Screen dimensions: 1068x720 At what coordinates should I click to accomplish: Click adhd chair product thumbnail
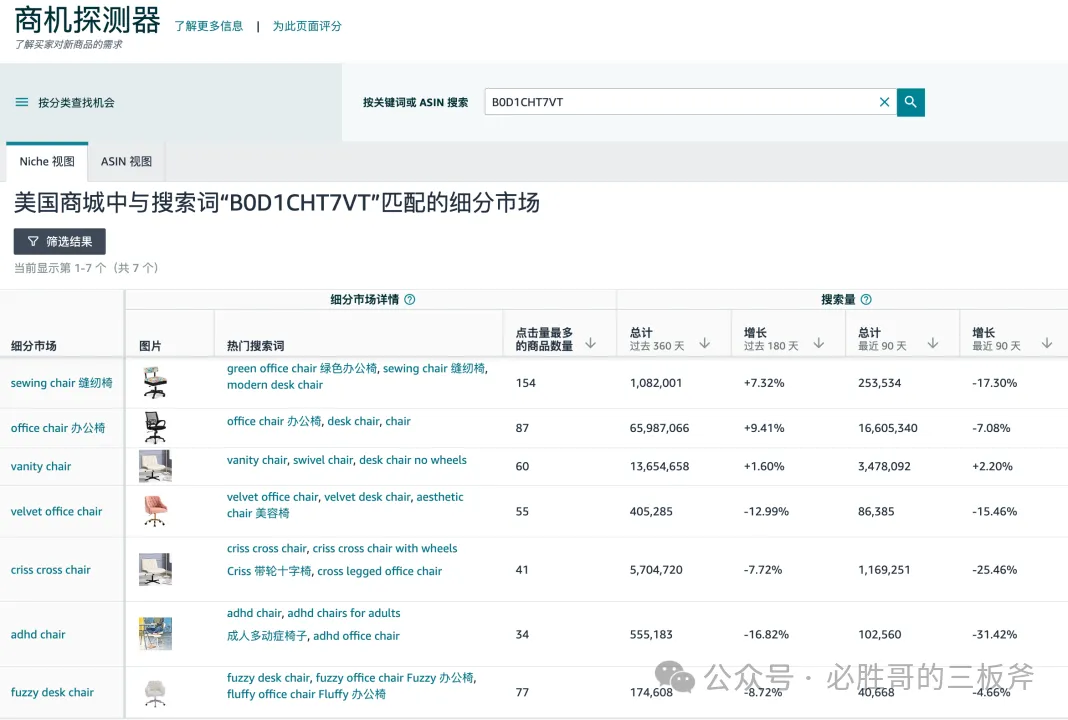[155, 634]
